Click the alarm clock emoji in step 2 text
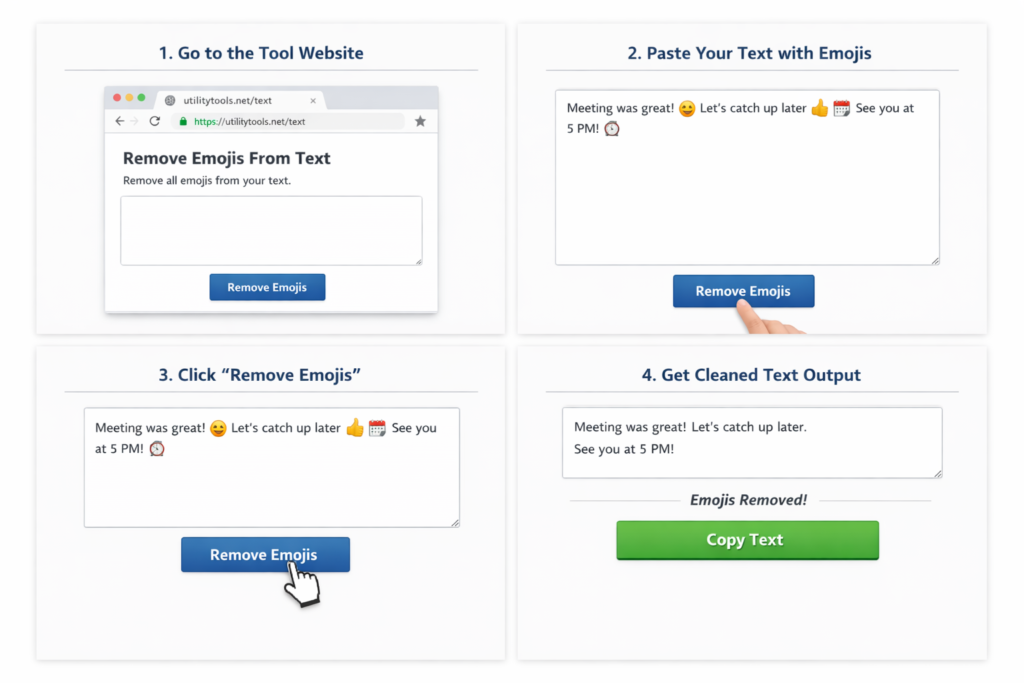The width and height of the screenshot is (1024, 683). point(612,129)
